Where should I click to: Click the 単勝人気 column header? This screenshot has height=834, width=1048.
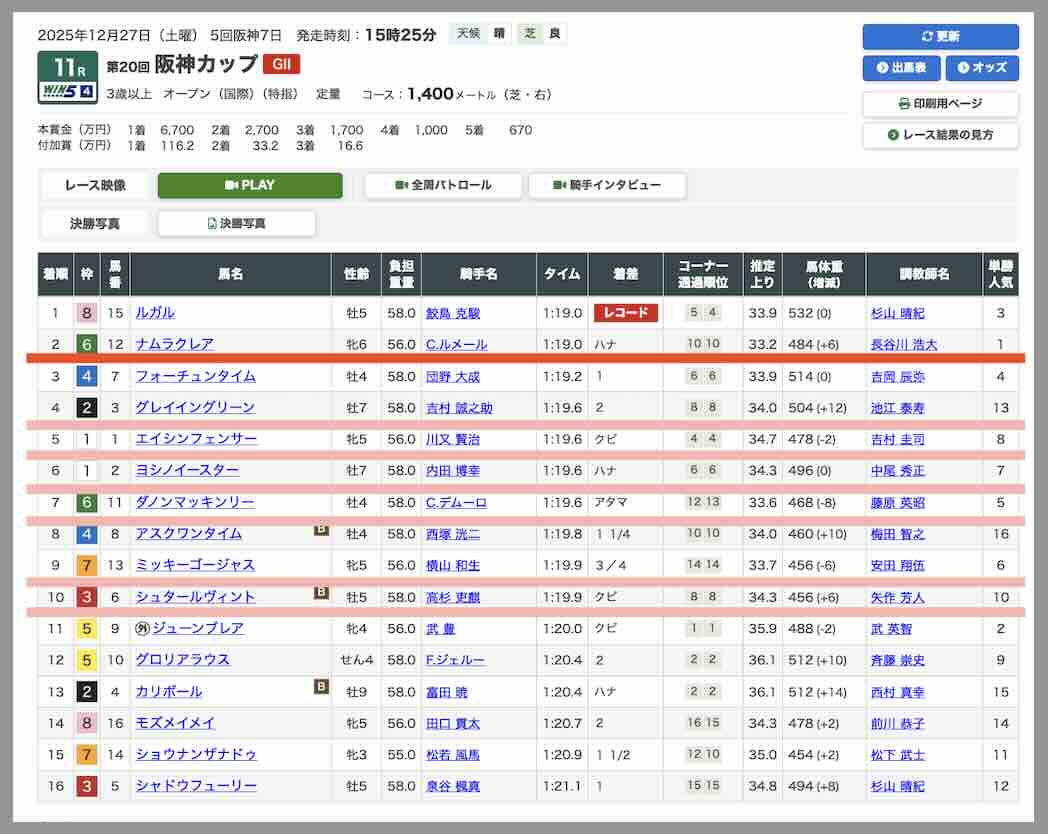coord(1000,274)
